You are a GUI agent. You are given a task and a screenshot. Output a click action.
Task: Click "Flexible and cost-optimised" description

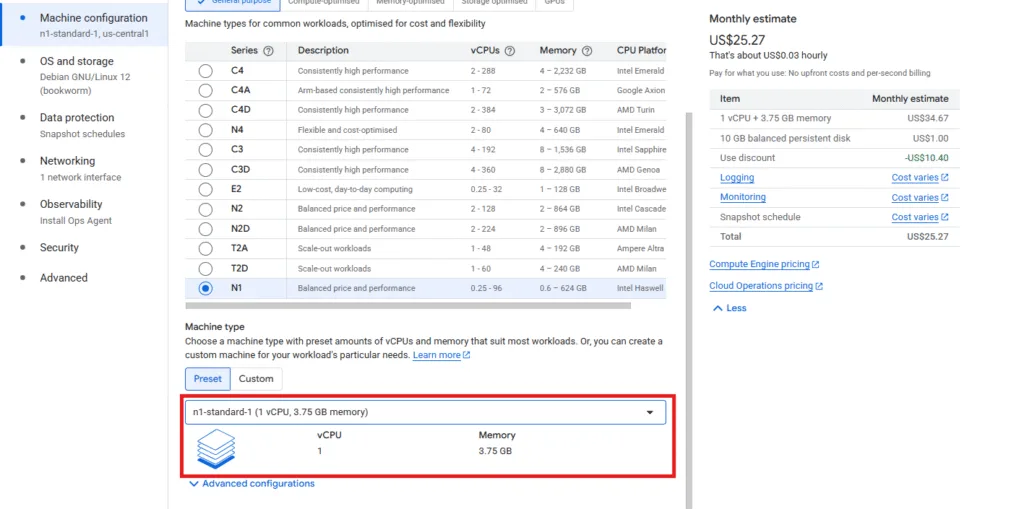point(347,130)
